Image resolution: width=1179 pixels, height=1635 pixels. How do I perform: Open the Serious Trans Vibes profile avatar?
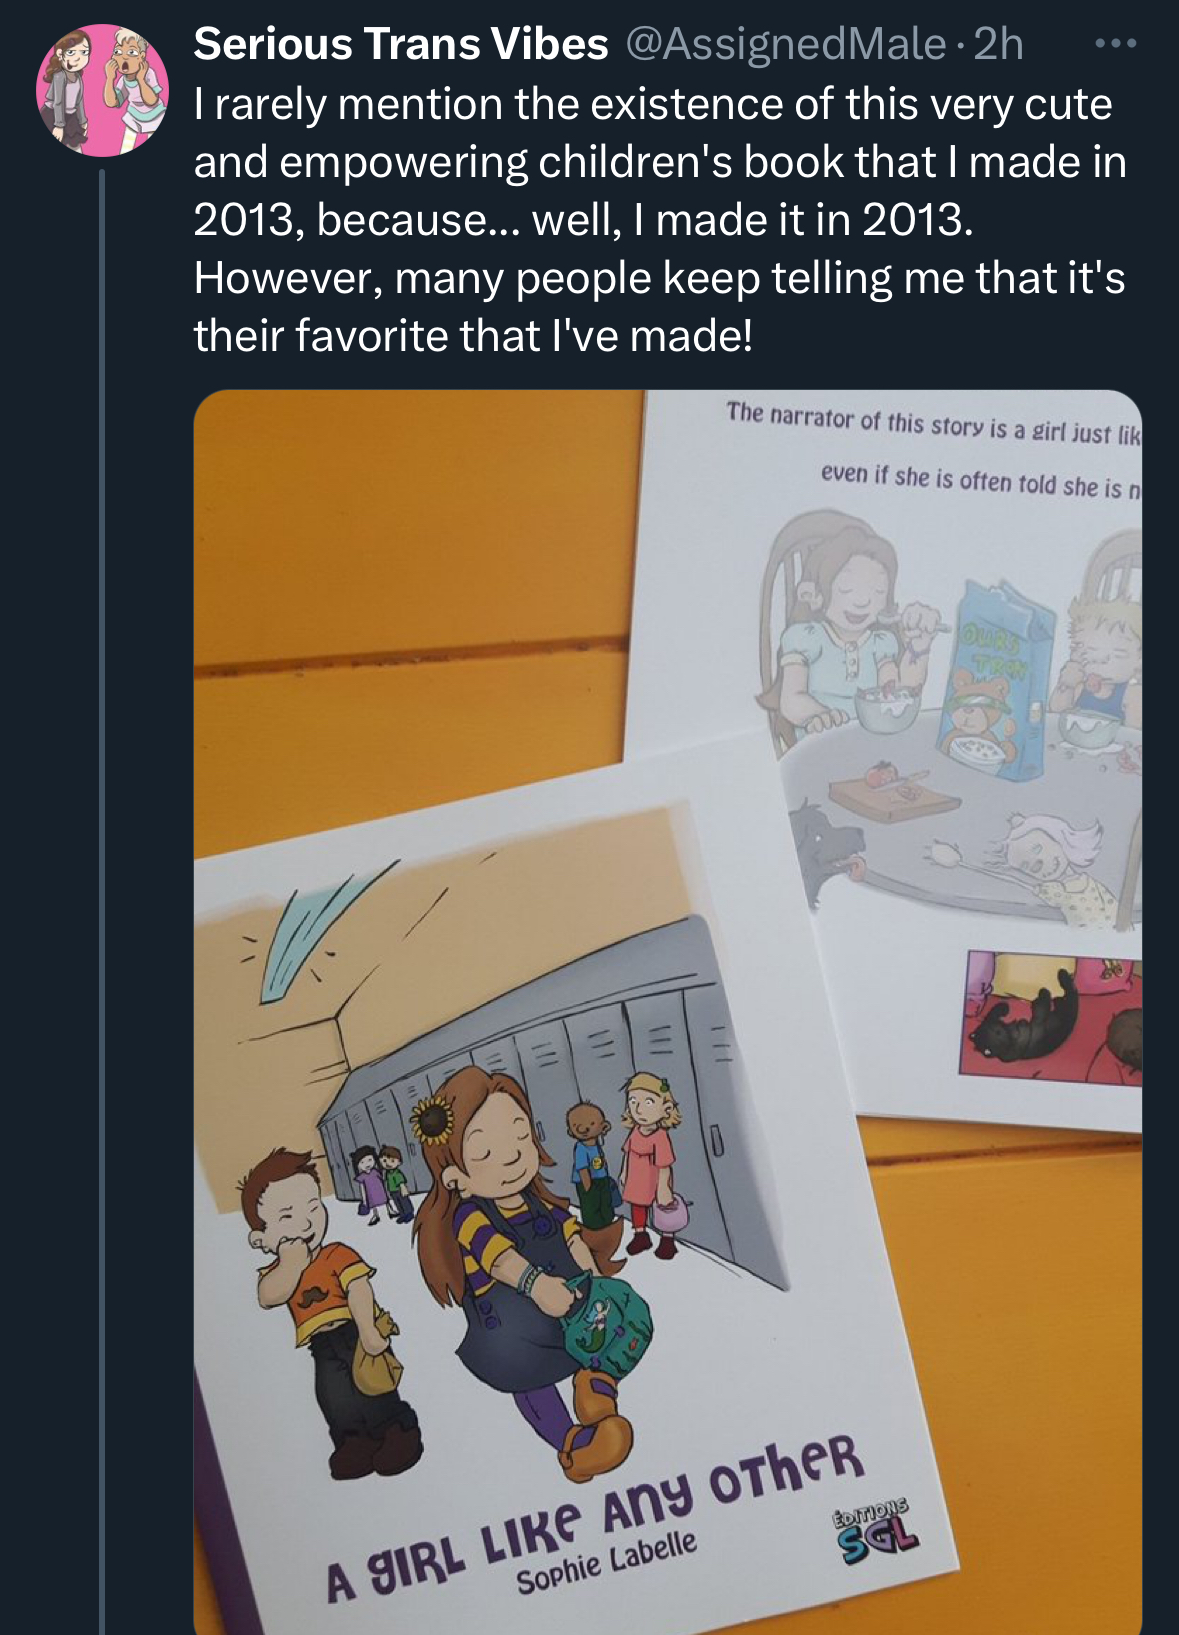pos(103,90)
